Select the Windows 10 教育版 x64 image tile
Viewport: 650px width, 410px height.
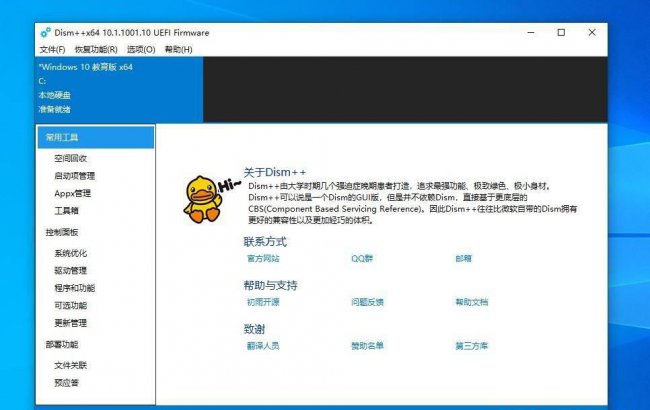119,89
